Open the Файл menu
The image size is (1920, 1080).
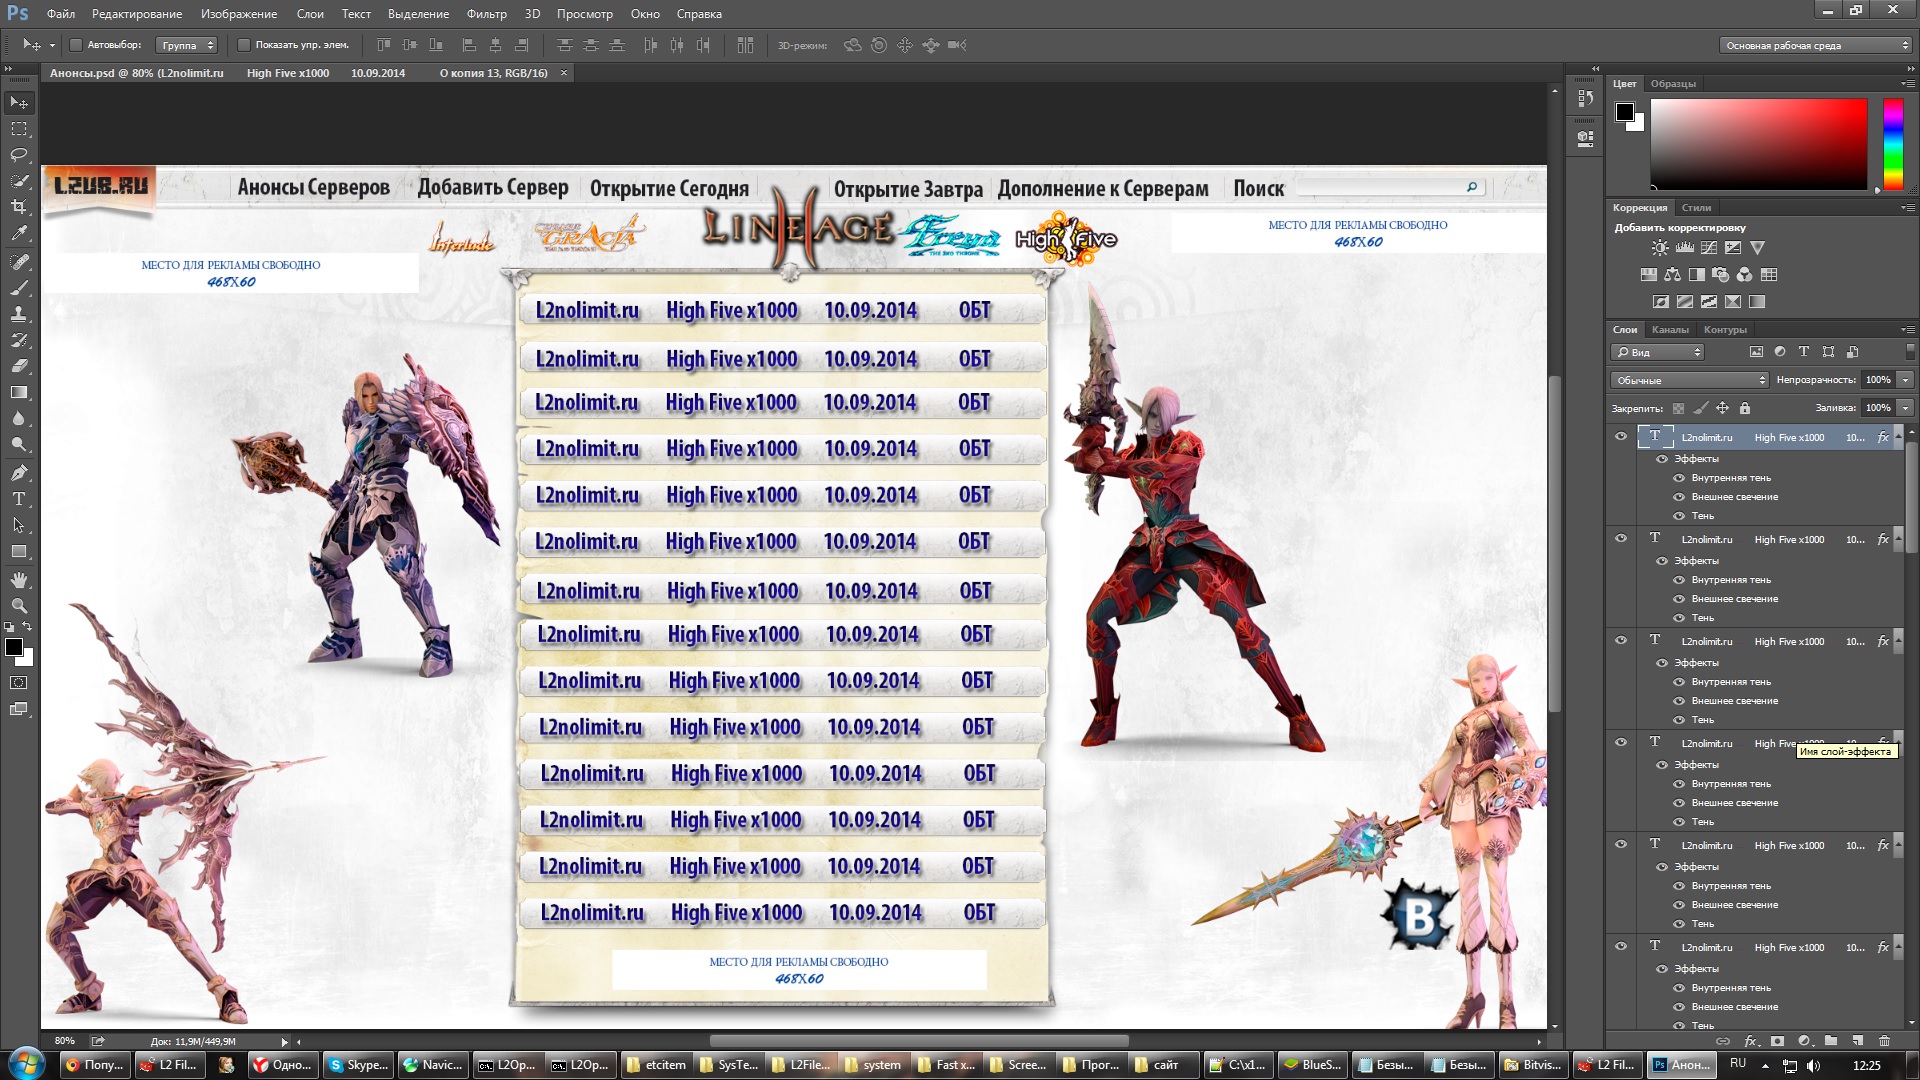click(61, 14)
